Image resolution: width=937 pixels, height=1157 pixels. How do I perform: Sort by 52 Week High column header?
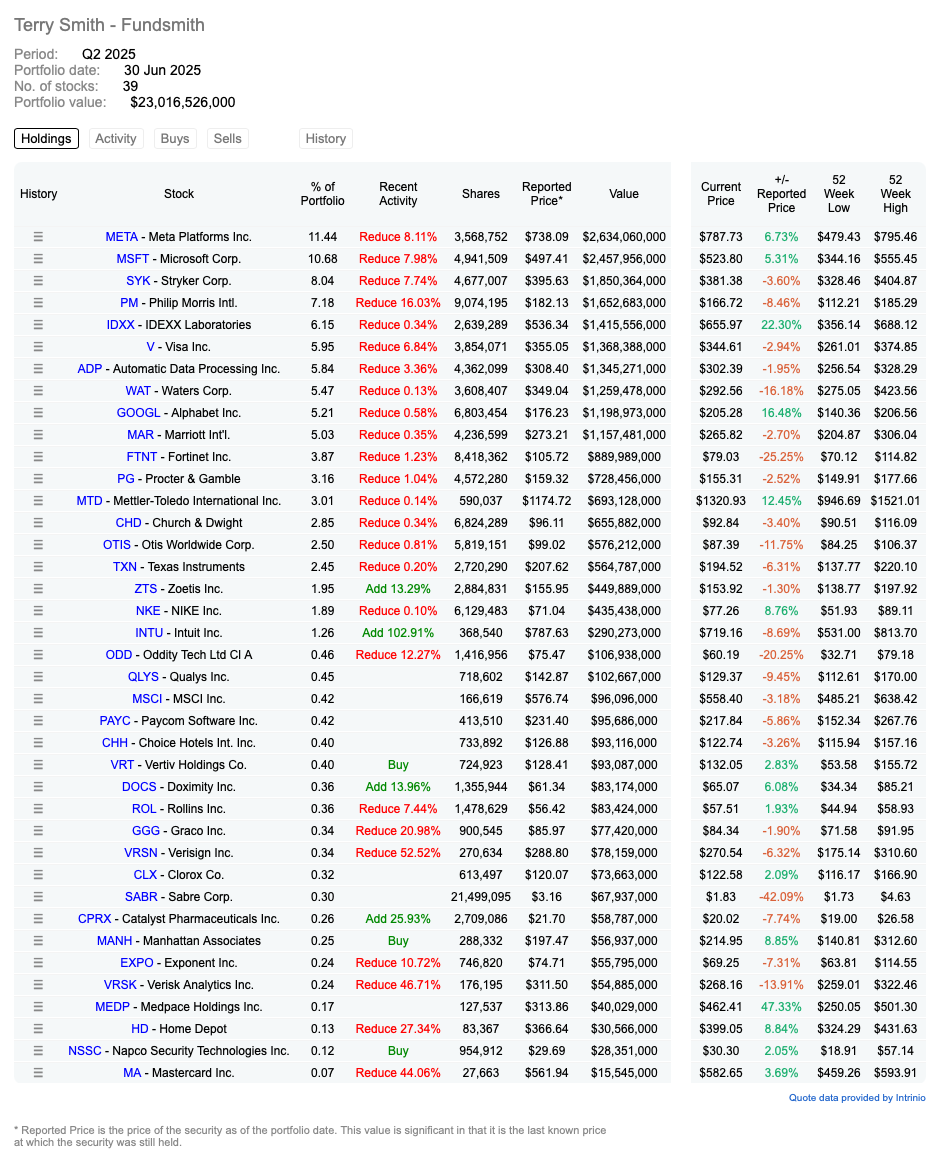click(896, 194)
